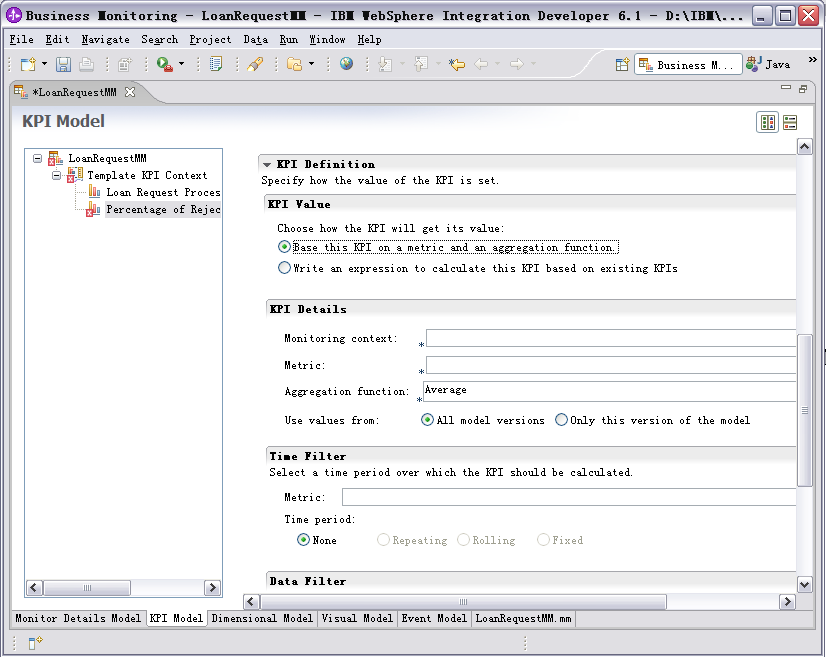Open the Edit menu
This screenshot has height=657, width=826.
(57, 40)
